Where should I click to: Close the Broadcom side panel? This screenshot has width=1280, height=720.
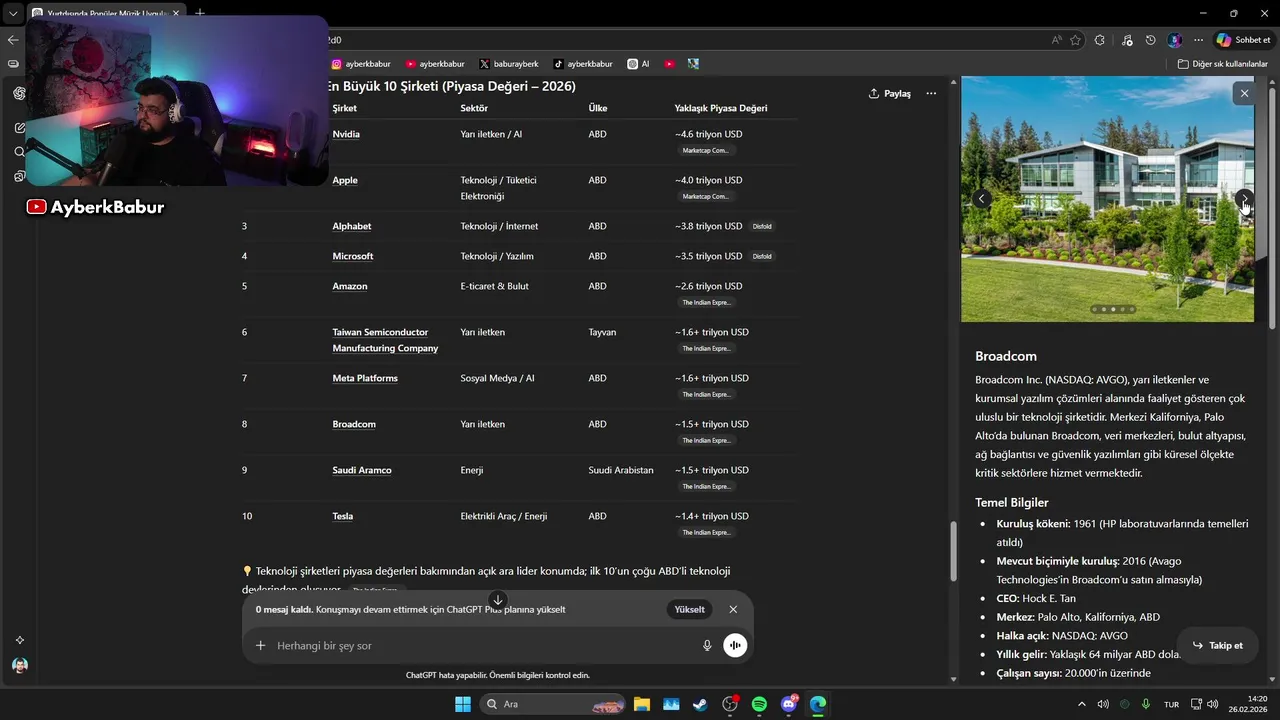[x=1244, y=93]
